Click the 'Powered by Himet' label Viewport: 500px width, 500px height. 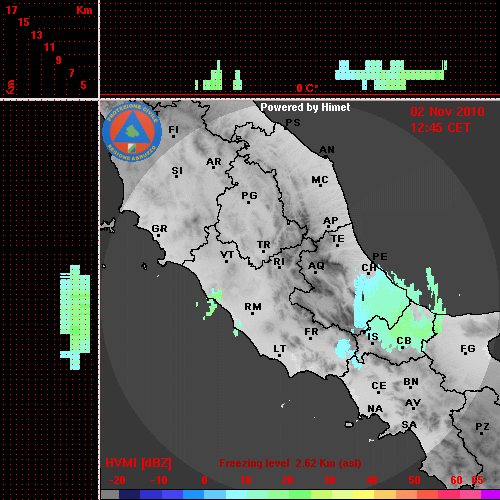(305, 107)
